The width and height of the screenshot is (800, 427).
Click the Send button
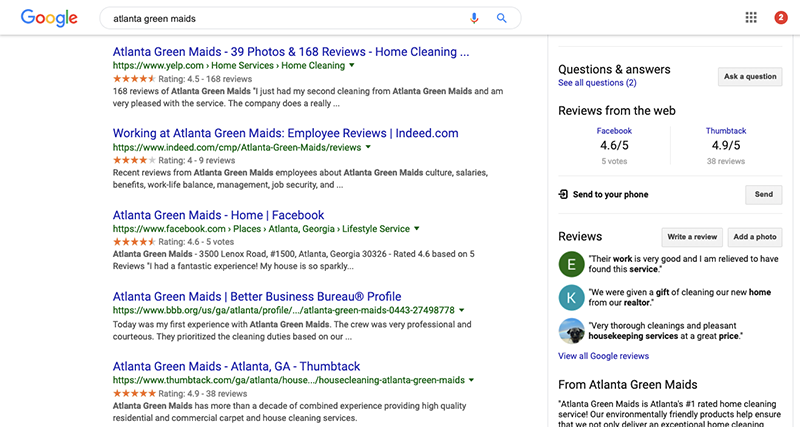pyautogui.click(x=763, y=194)
